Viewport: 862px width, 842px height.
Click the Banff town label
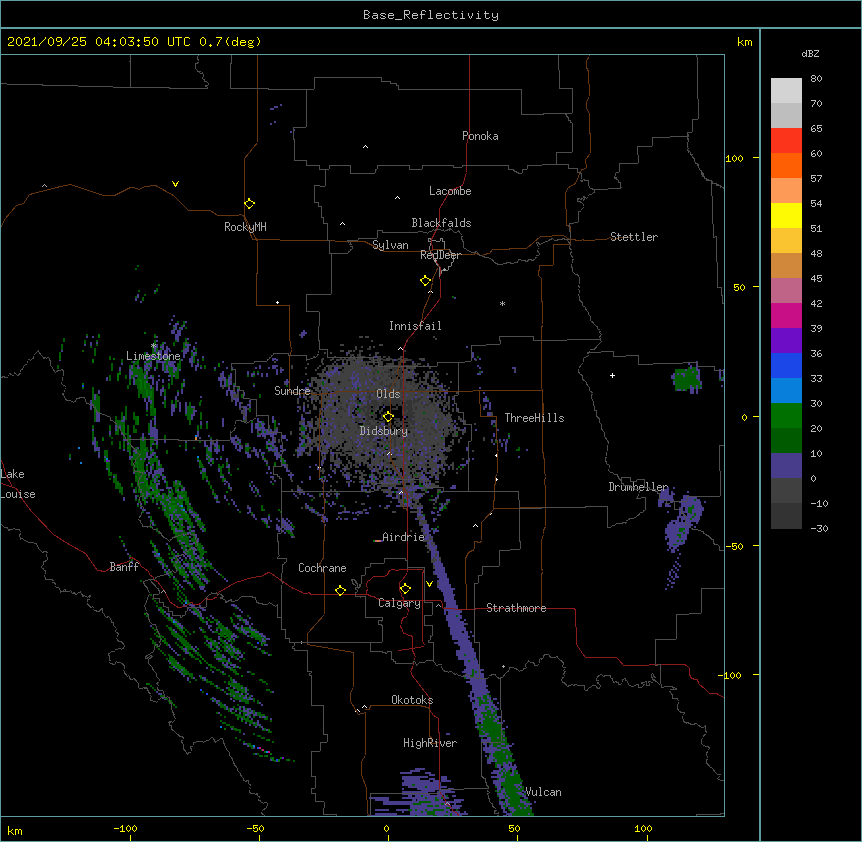click(124, 567)
